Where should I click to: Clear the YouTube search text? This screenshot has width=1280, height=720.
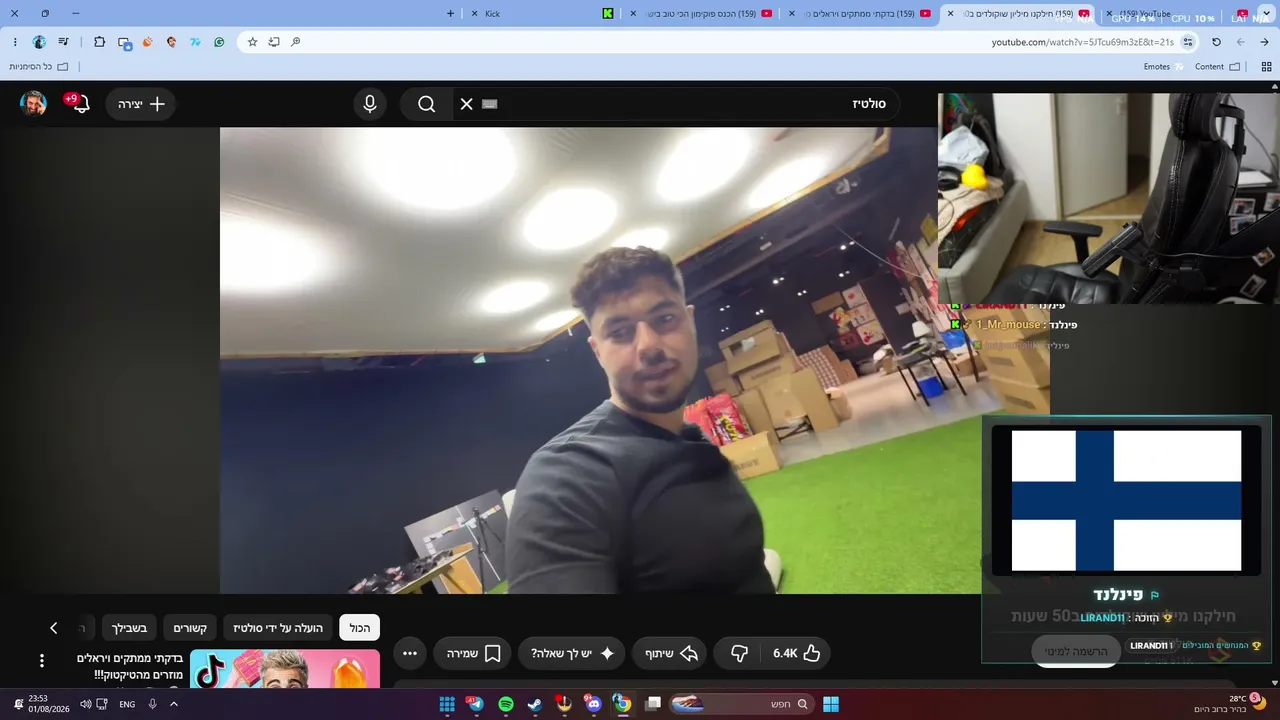point(466,104)
